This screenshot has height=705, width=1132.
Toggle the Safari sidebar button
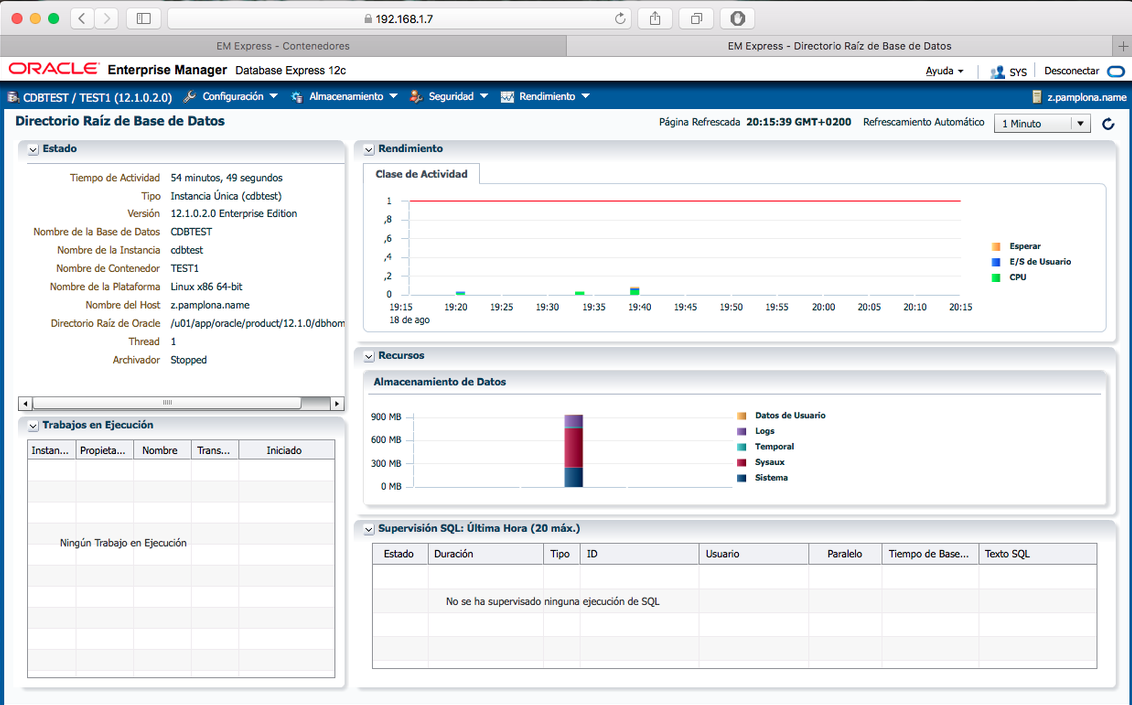[x=143, y=18]
